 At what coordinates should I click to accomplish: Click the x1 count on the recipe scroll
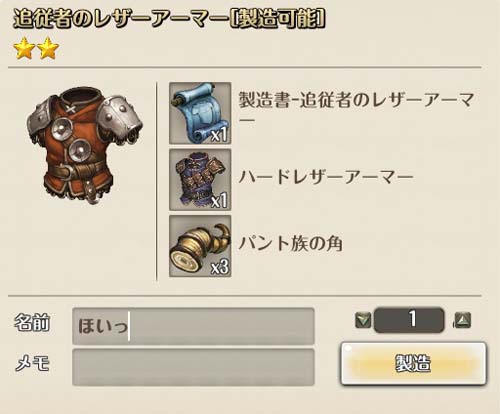pos(220,134)
